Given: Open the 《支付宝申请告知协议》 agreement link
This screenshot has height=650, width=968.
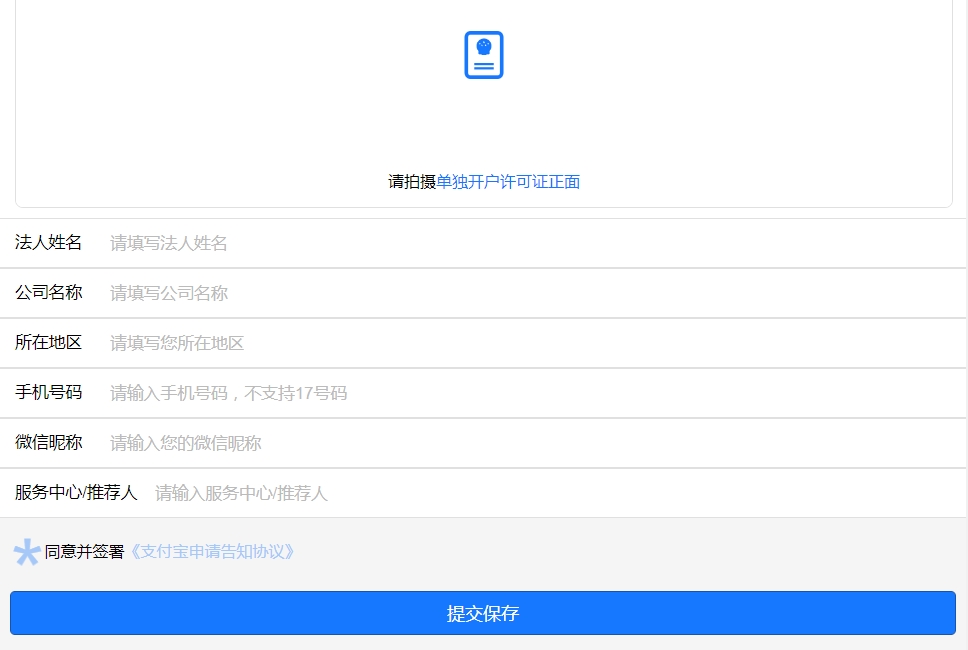Looking at the screenshot, I should (x=212, y=552).
